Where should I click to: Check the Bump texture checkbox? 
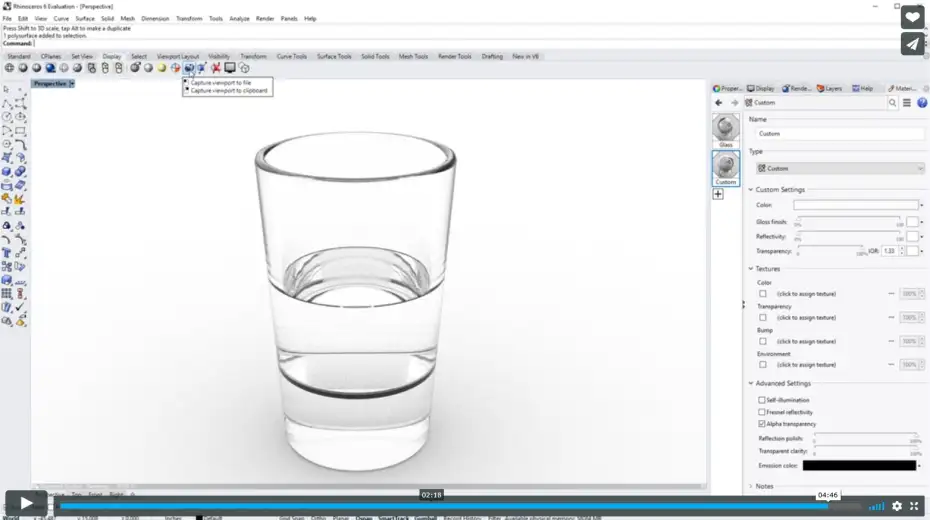click(763, 342)
